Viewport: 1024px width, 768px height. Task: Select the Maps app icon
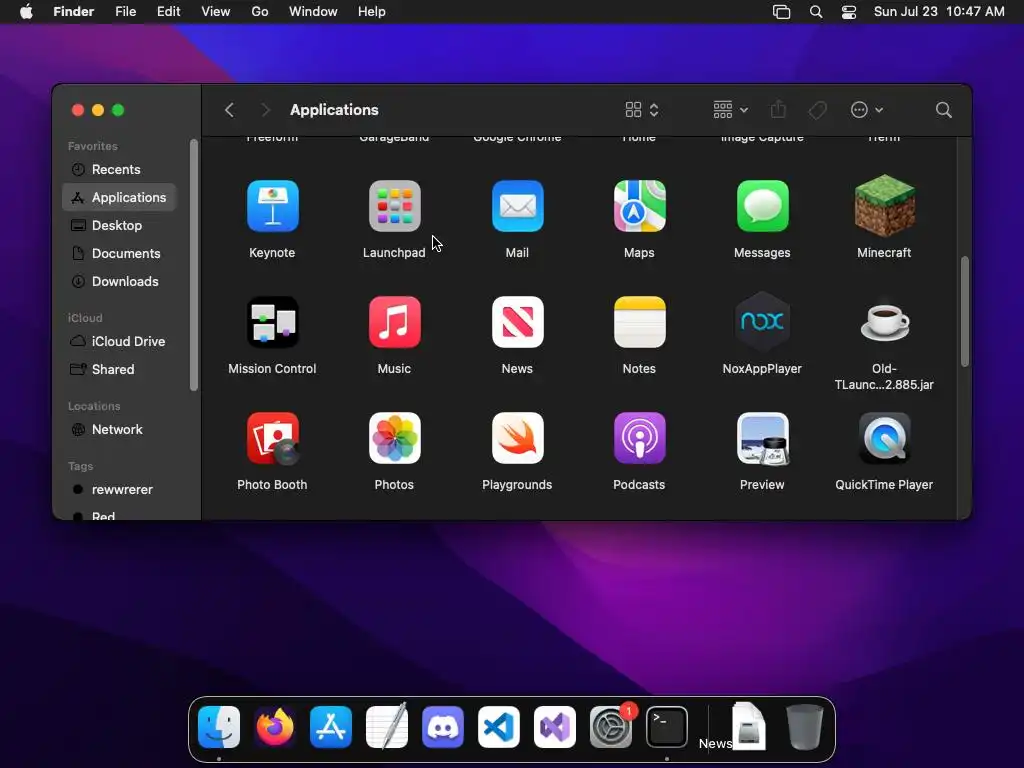(639, 206)
